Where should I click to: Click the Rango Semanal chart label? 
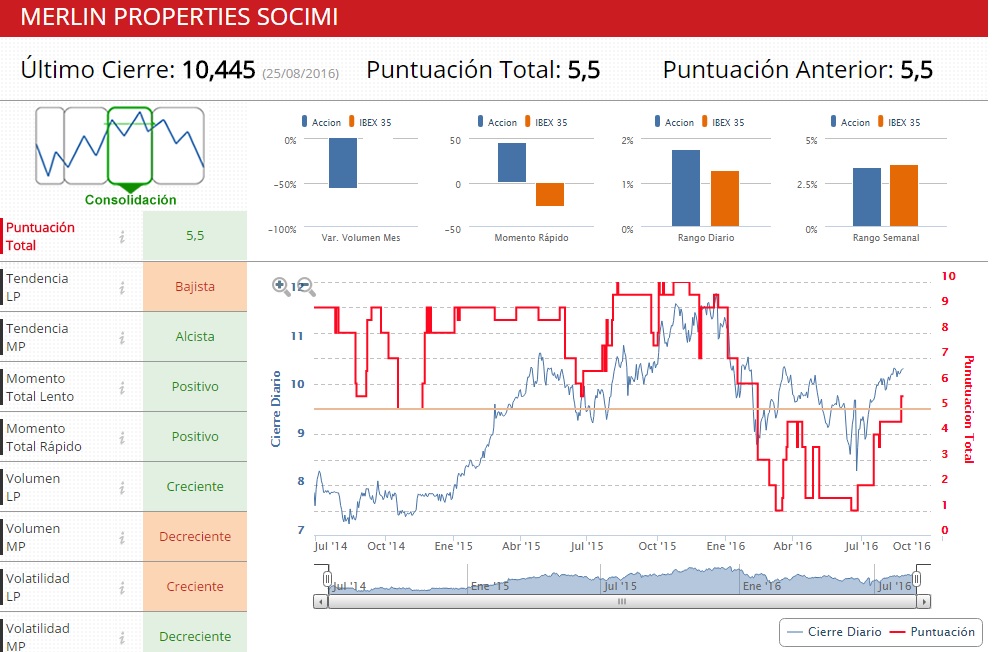tap(886, 238)
